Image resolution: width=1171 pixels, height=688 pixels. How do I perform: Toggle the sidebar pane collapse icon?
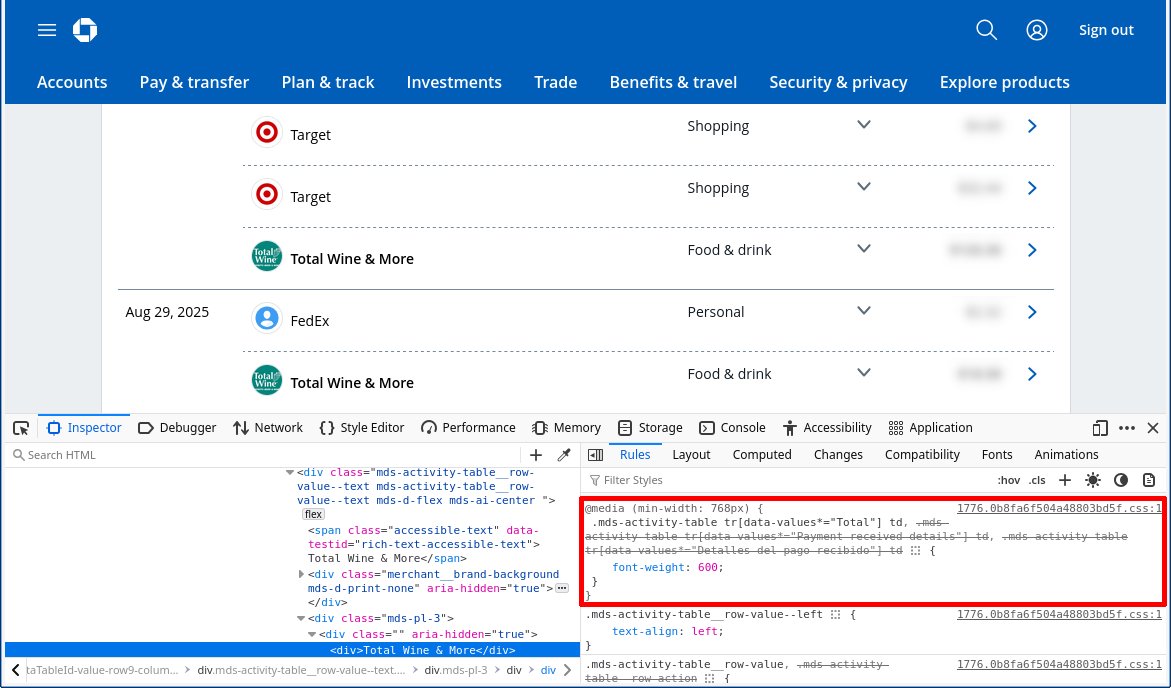[x=595, y=455]
